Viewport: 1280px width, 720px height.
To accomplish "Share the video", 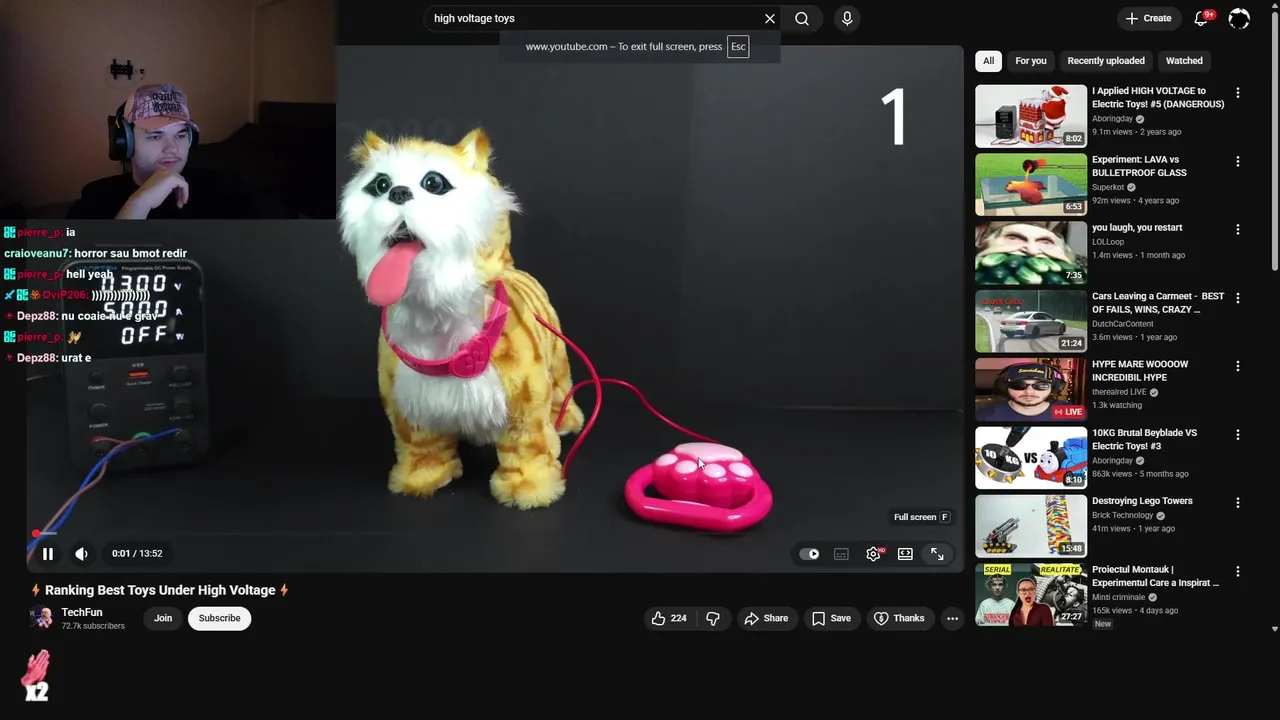I will [766, 618].
